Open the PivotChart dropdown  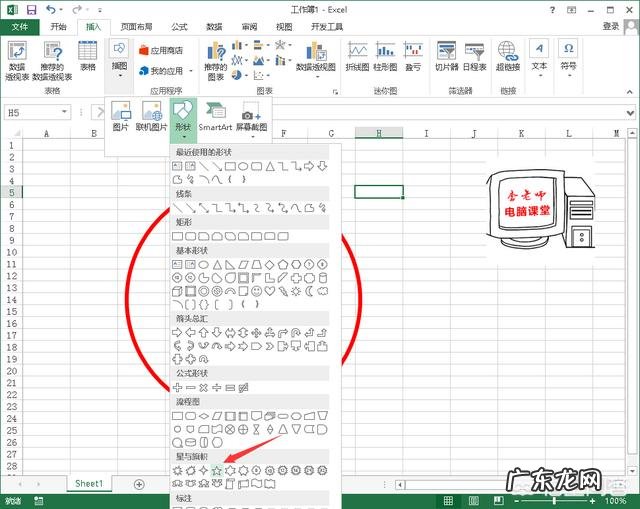[x=317, y=77]
